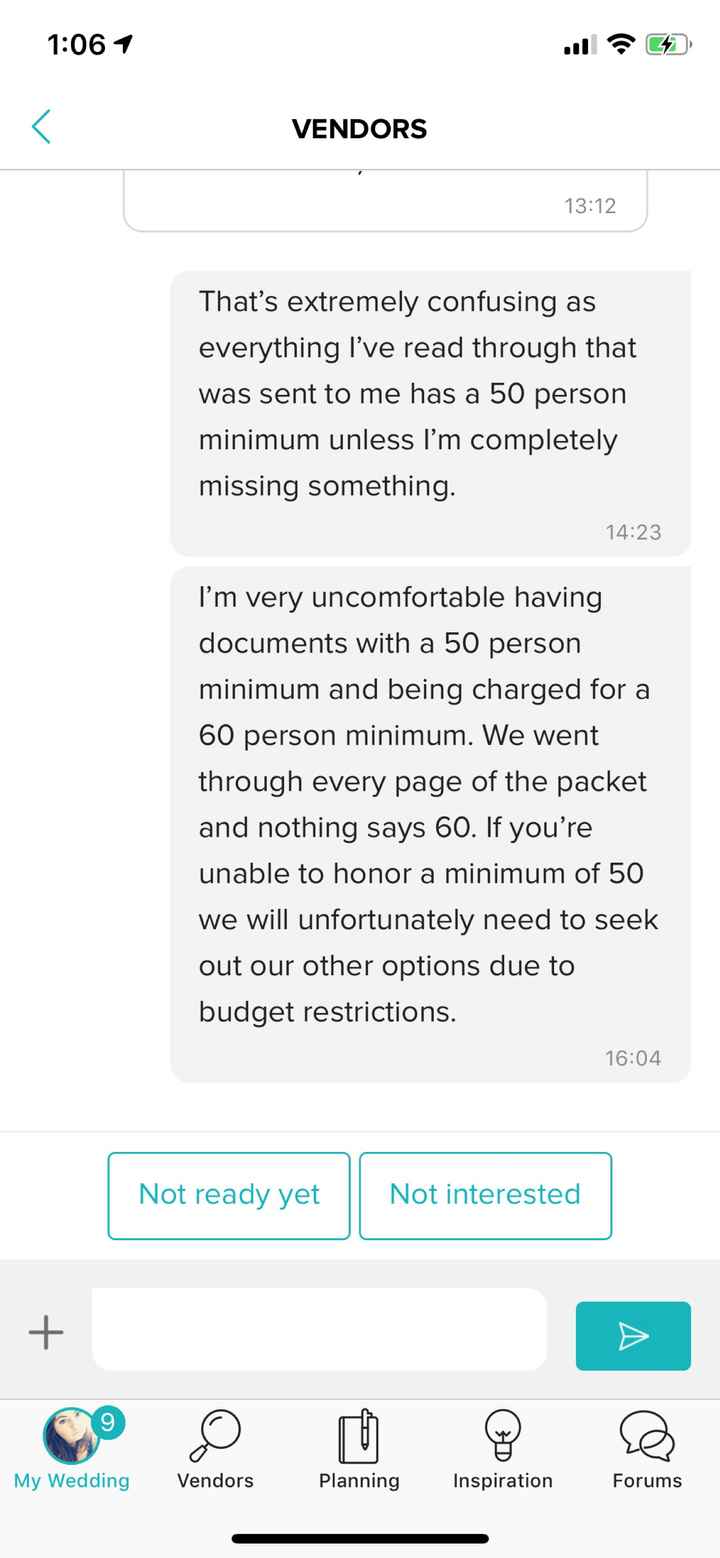Open Inspiration lightbulb tab

503,1450
